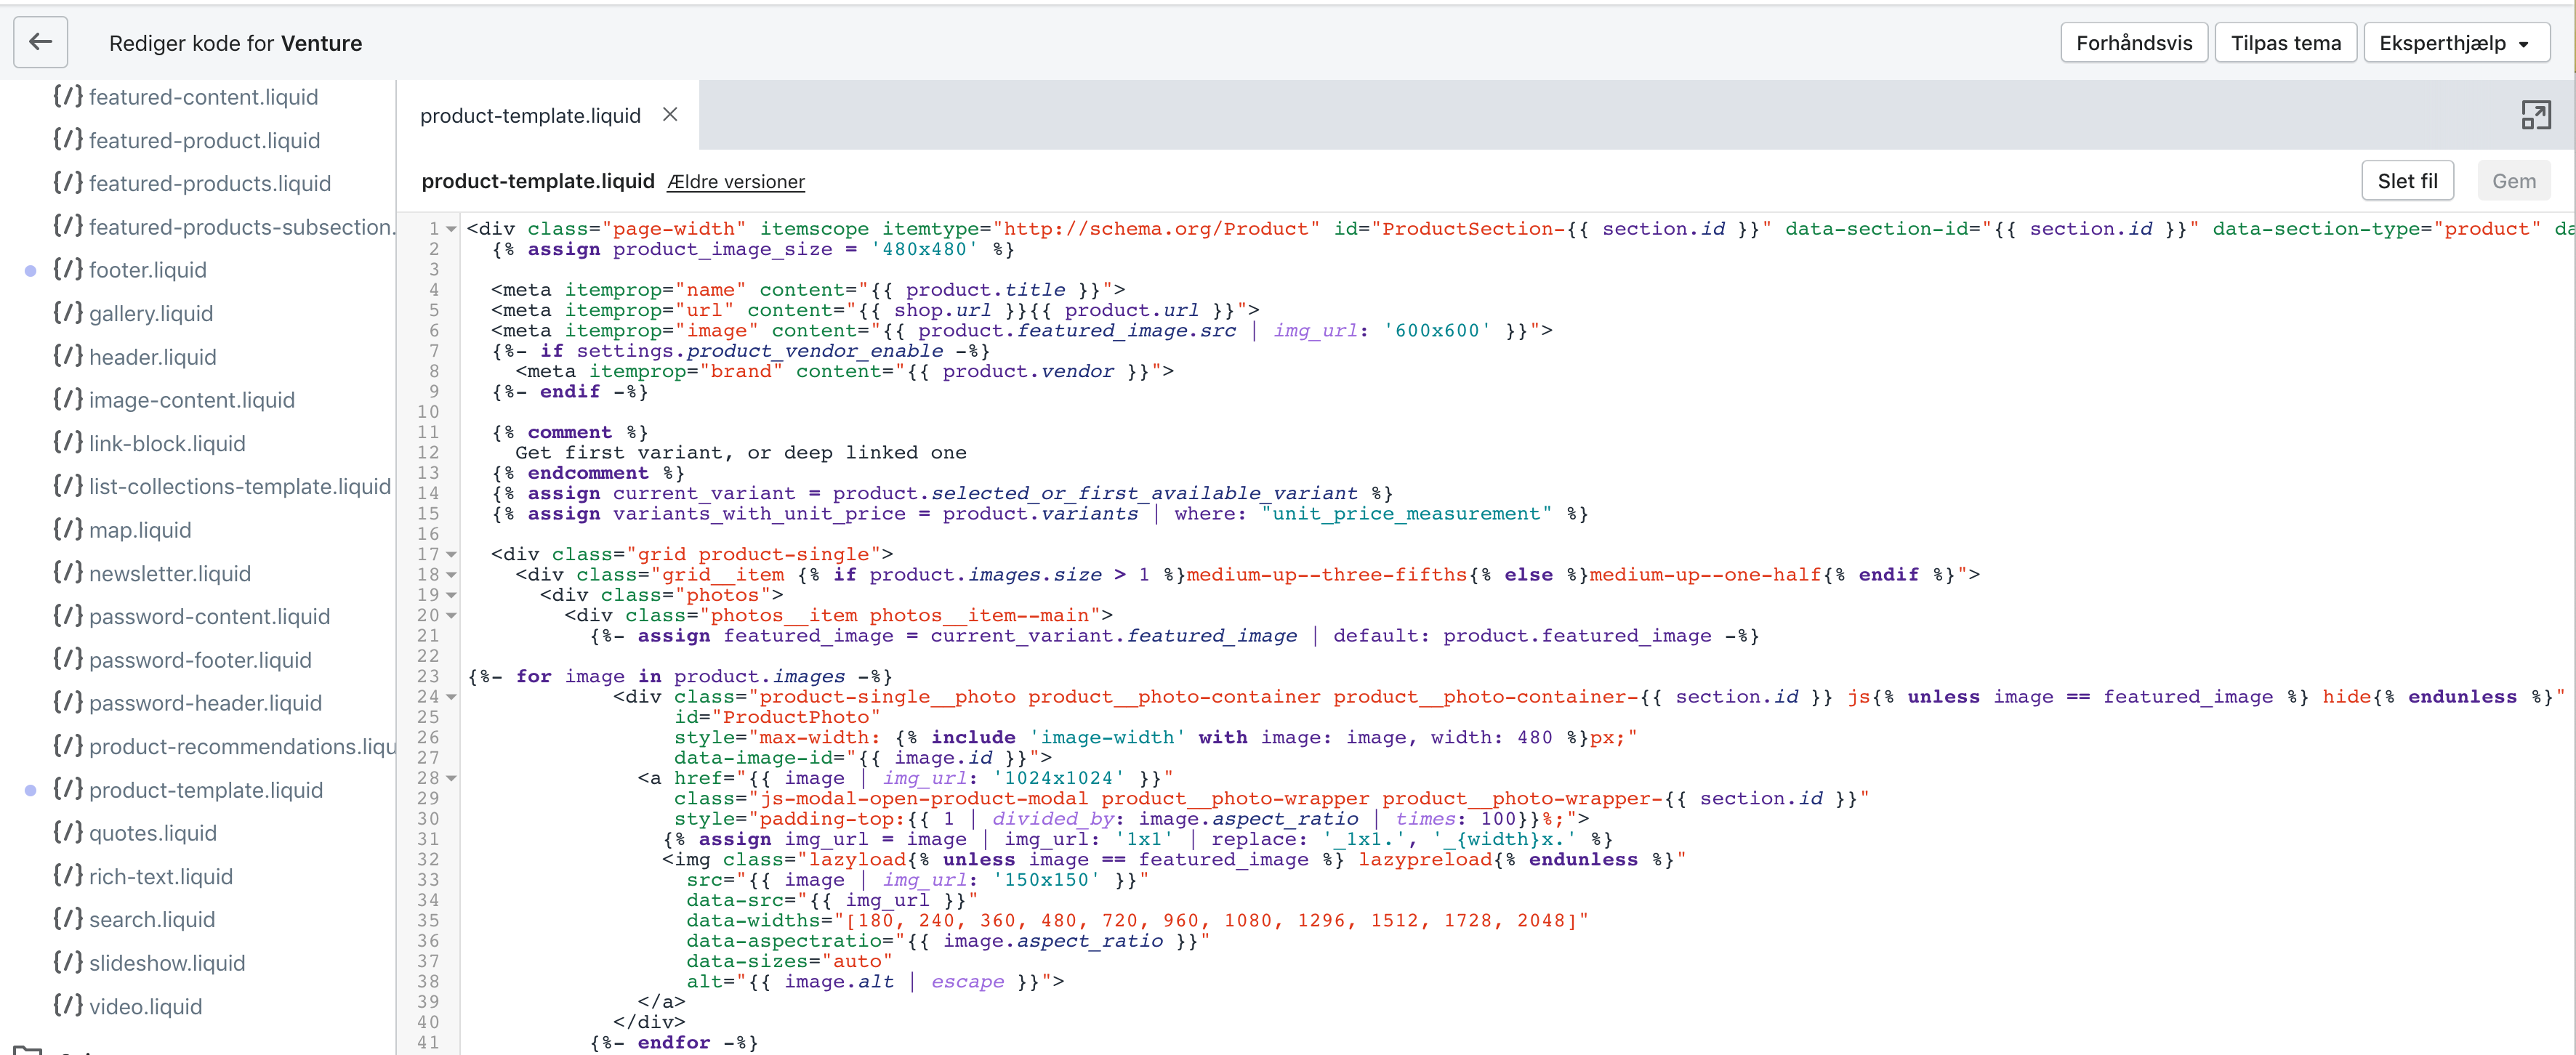
Task: Open the Ældre versioner link
Action: pos(736,182)
